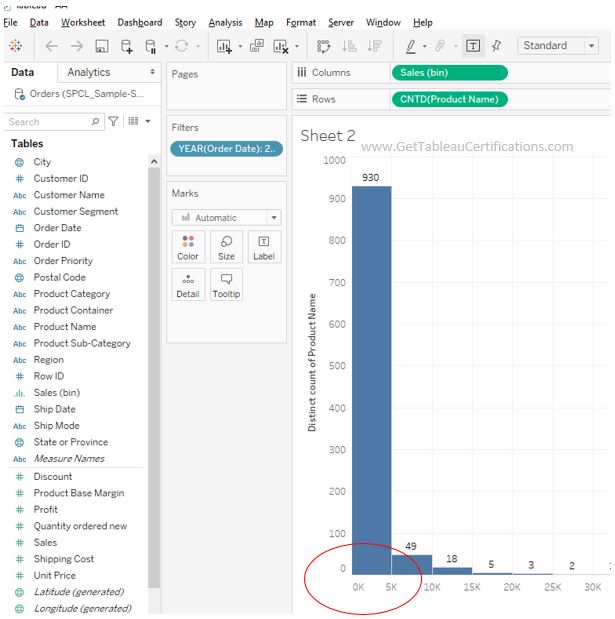
Task: Select the Quantity ordered new measure
Action: coord(80,526)
